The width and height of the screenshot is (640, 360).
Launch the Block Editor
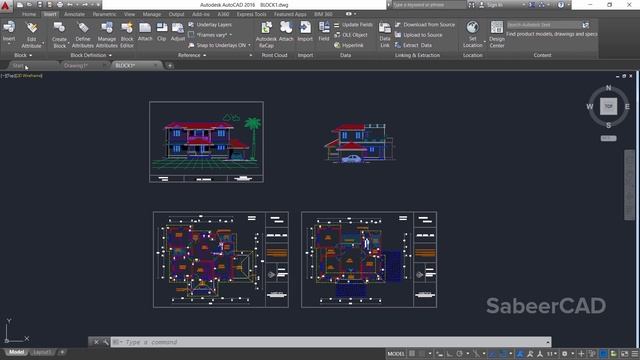coord(127,35)
